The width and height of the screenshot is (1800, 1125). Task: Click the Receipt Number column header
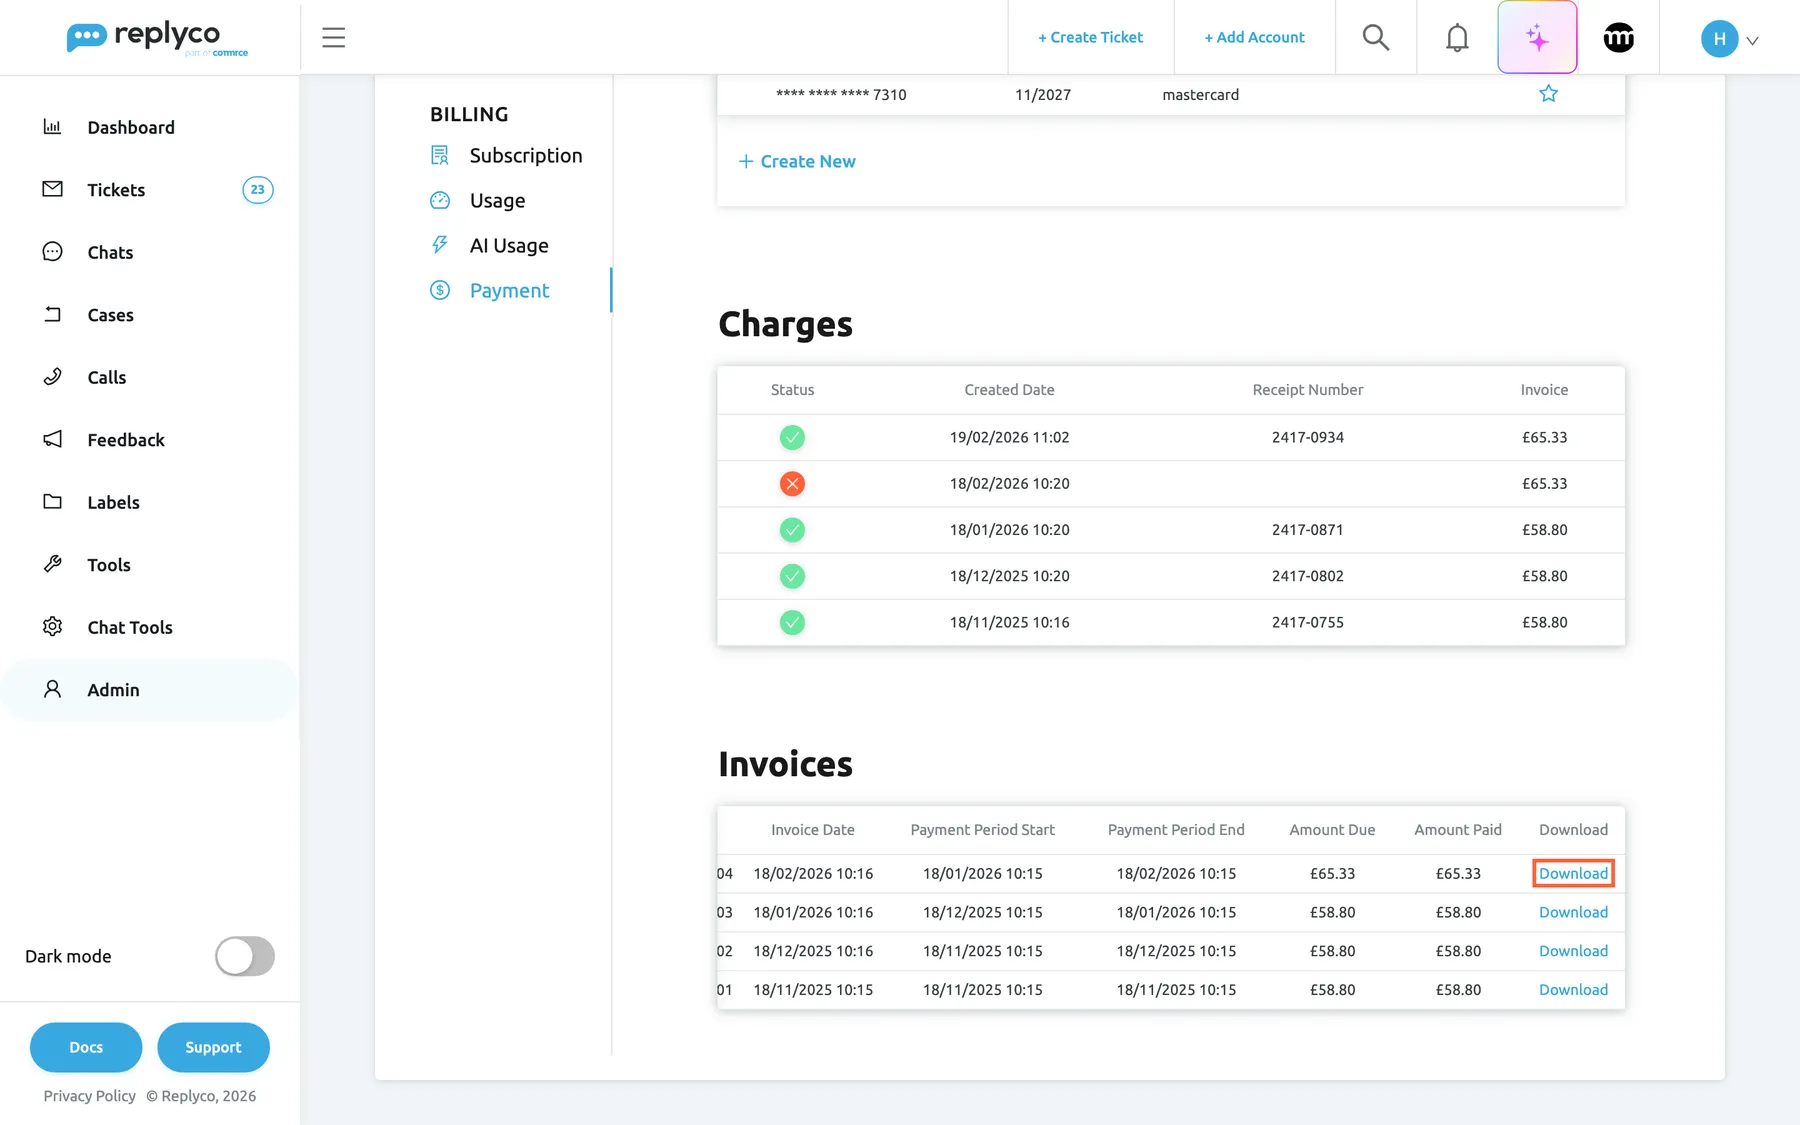coord(1307,390)
